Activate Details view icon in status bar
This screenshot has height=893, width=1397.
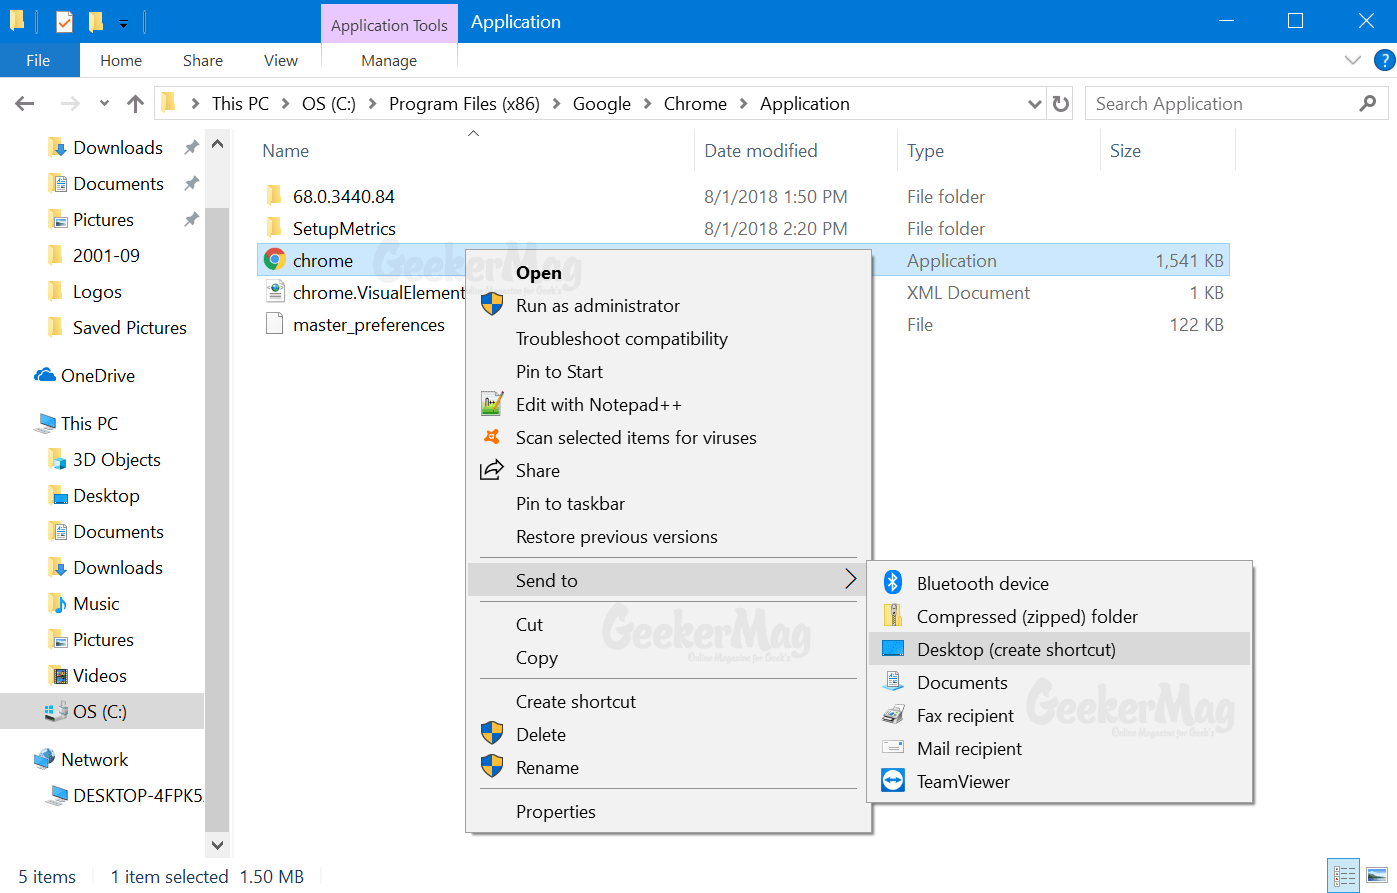click(1343, 875)
